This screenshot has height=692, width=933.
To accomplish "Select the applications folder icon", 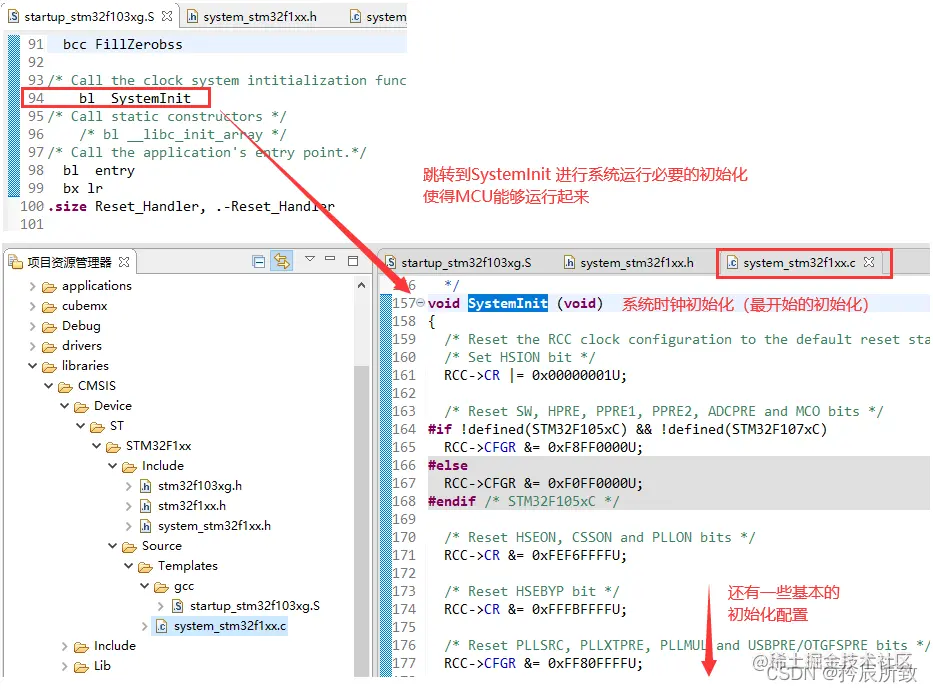I will pos(49,287).
